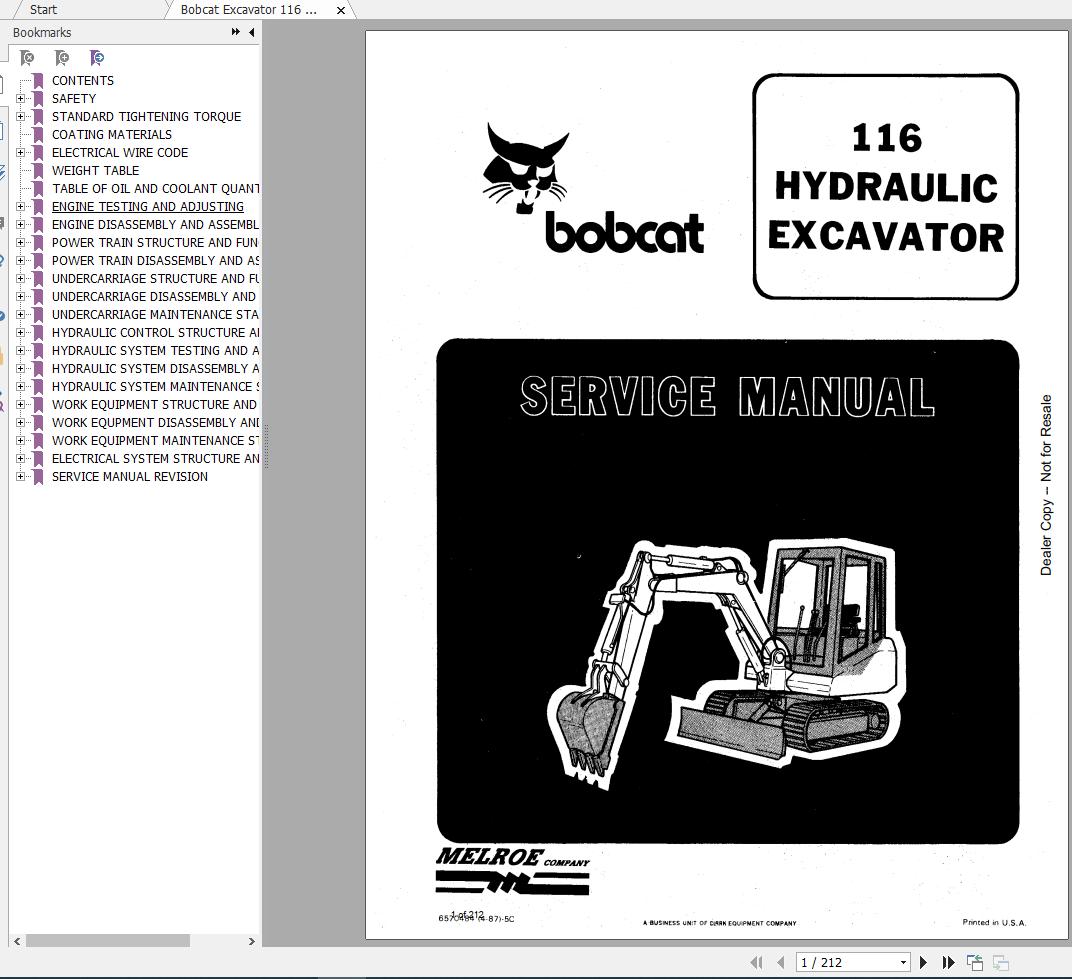Screen dimensions: 1072x979
Task: Select UNDERCARRIAGE MAINTENANCE bookmark
Action: pyautogui.click(x=155, y=314)
